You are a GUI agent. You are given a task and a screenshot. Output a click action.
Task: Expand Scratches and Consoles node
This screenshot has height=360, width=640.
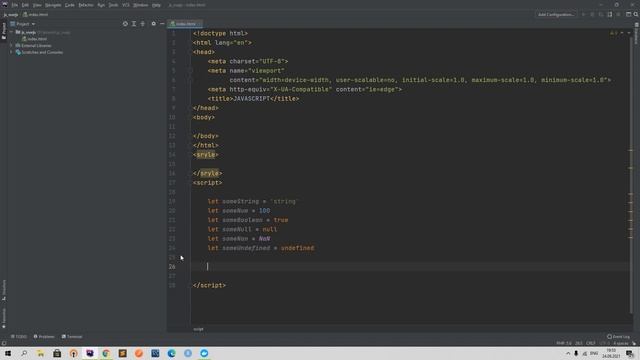11,52
